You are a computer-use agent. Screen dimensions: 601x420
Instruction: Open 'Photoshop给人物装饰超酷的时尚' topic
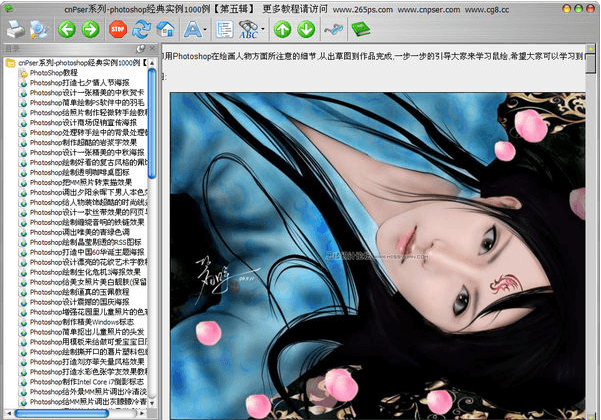pos(89,202)
